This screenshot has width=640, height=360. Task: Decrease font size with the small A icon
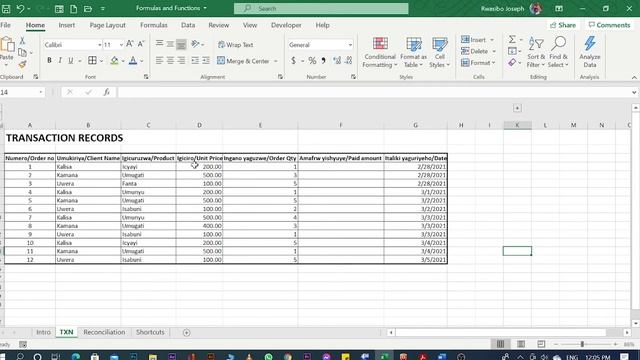(141, 44)
